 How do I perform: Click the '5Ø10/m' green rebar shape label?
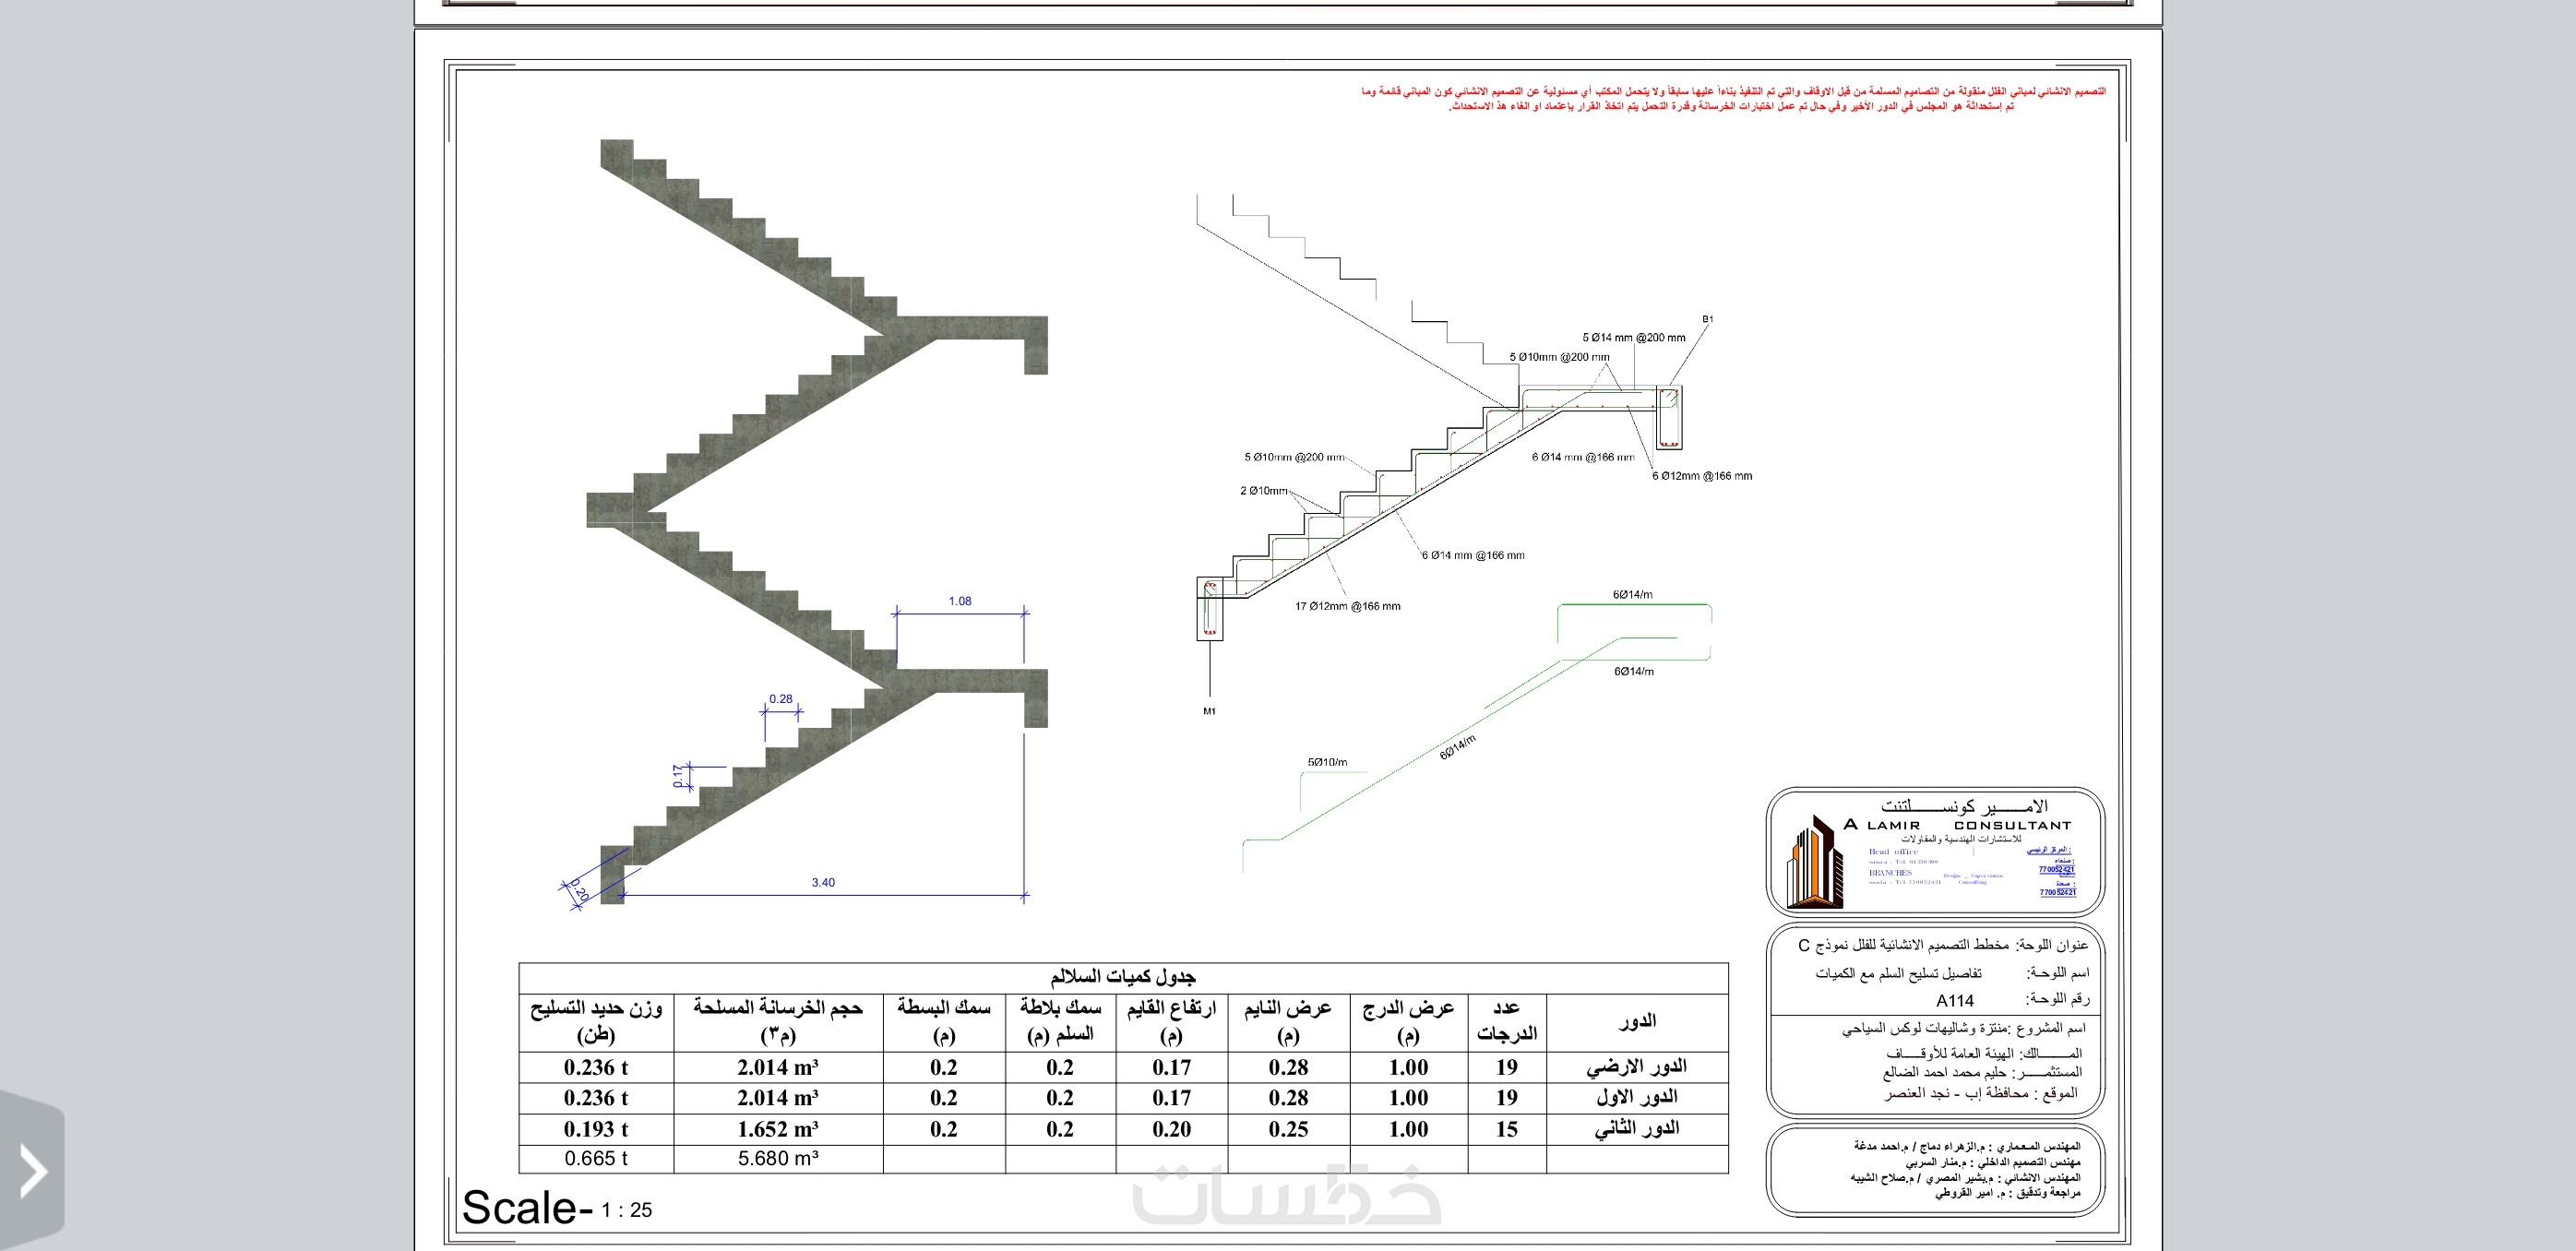coord(1326,762)
